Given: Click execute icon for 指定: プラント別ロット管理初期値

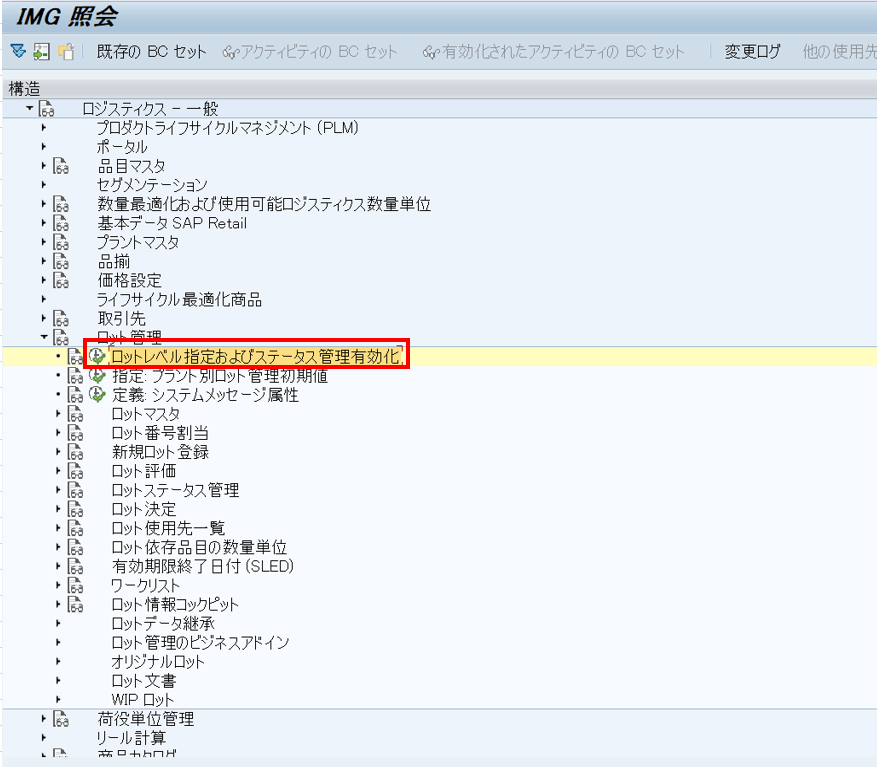Looking at the screenshot, I should tap(97, 376).
